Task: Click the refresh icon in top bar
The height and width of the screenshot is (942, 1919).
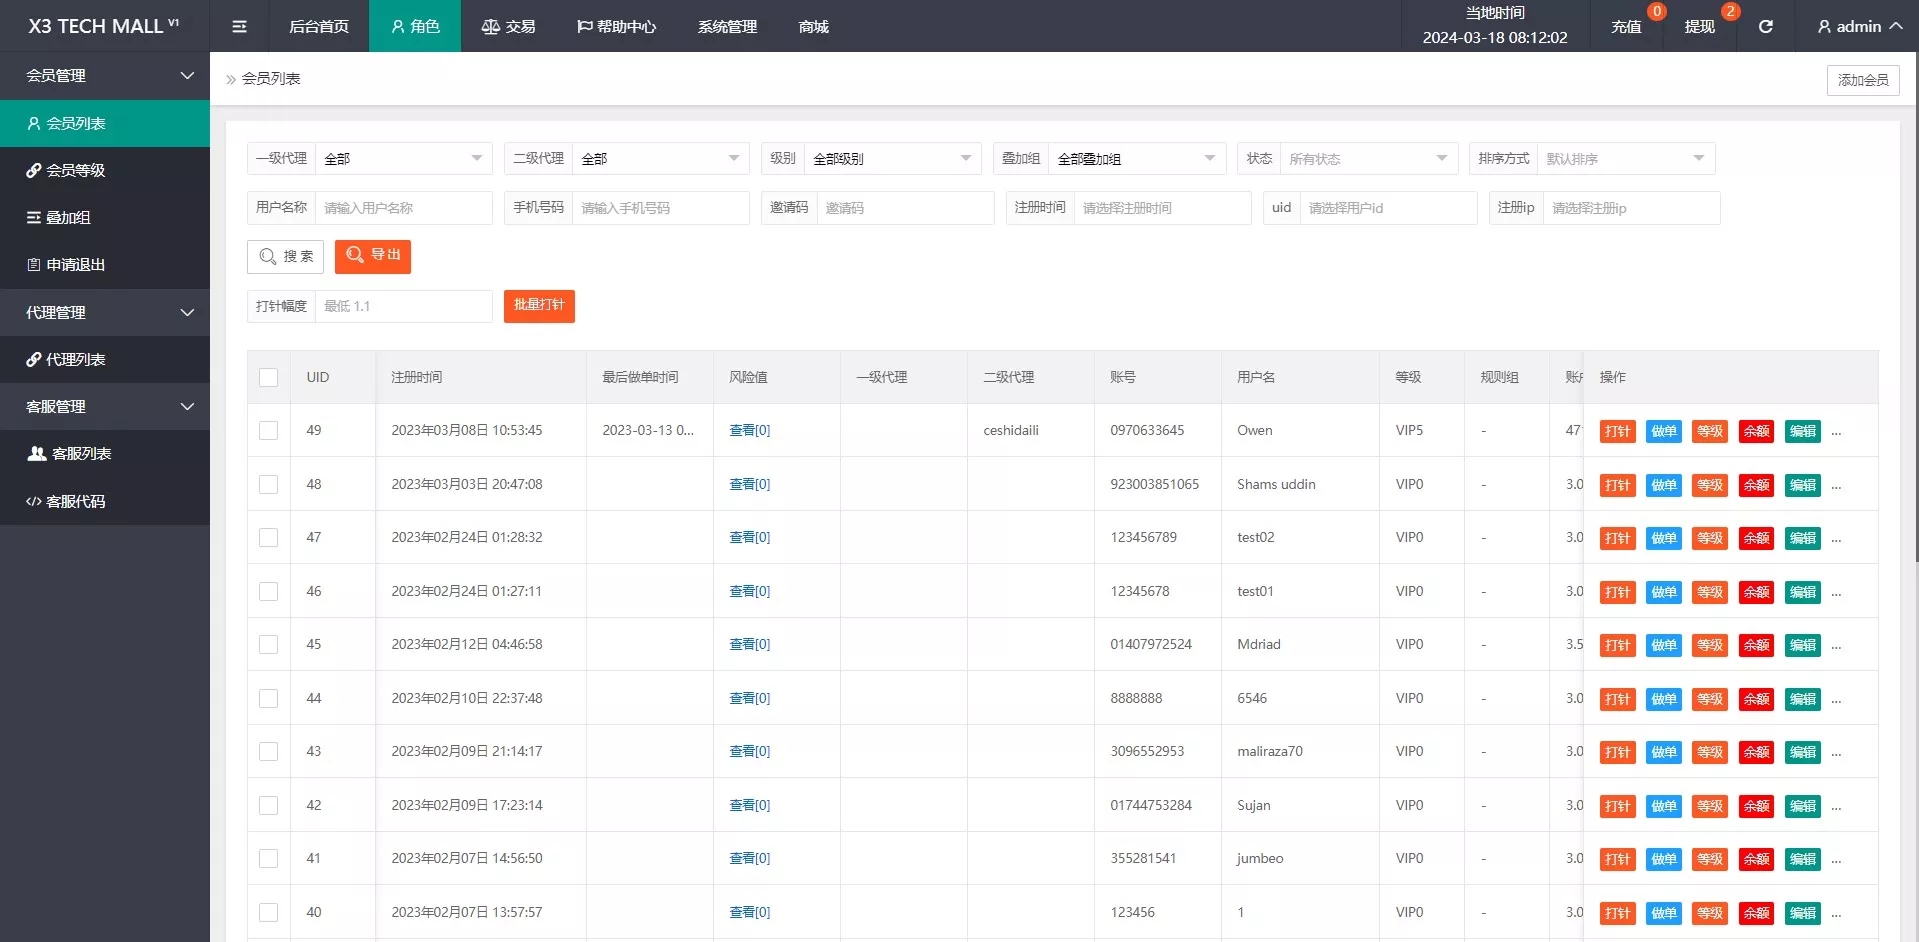Action: point(1765,27)
